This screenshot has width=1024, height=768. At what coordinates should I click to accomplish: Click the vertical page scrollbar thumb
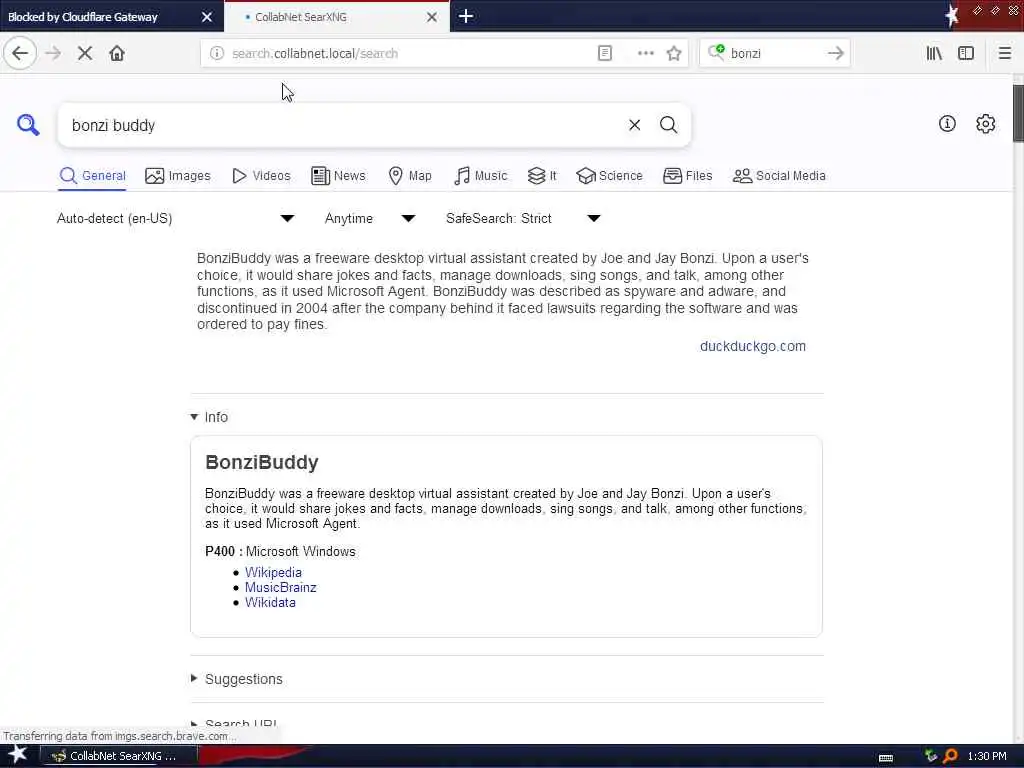pos(1017,112)
